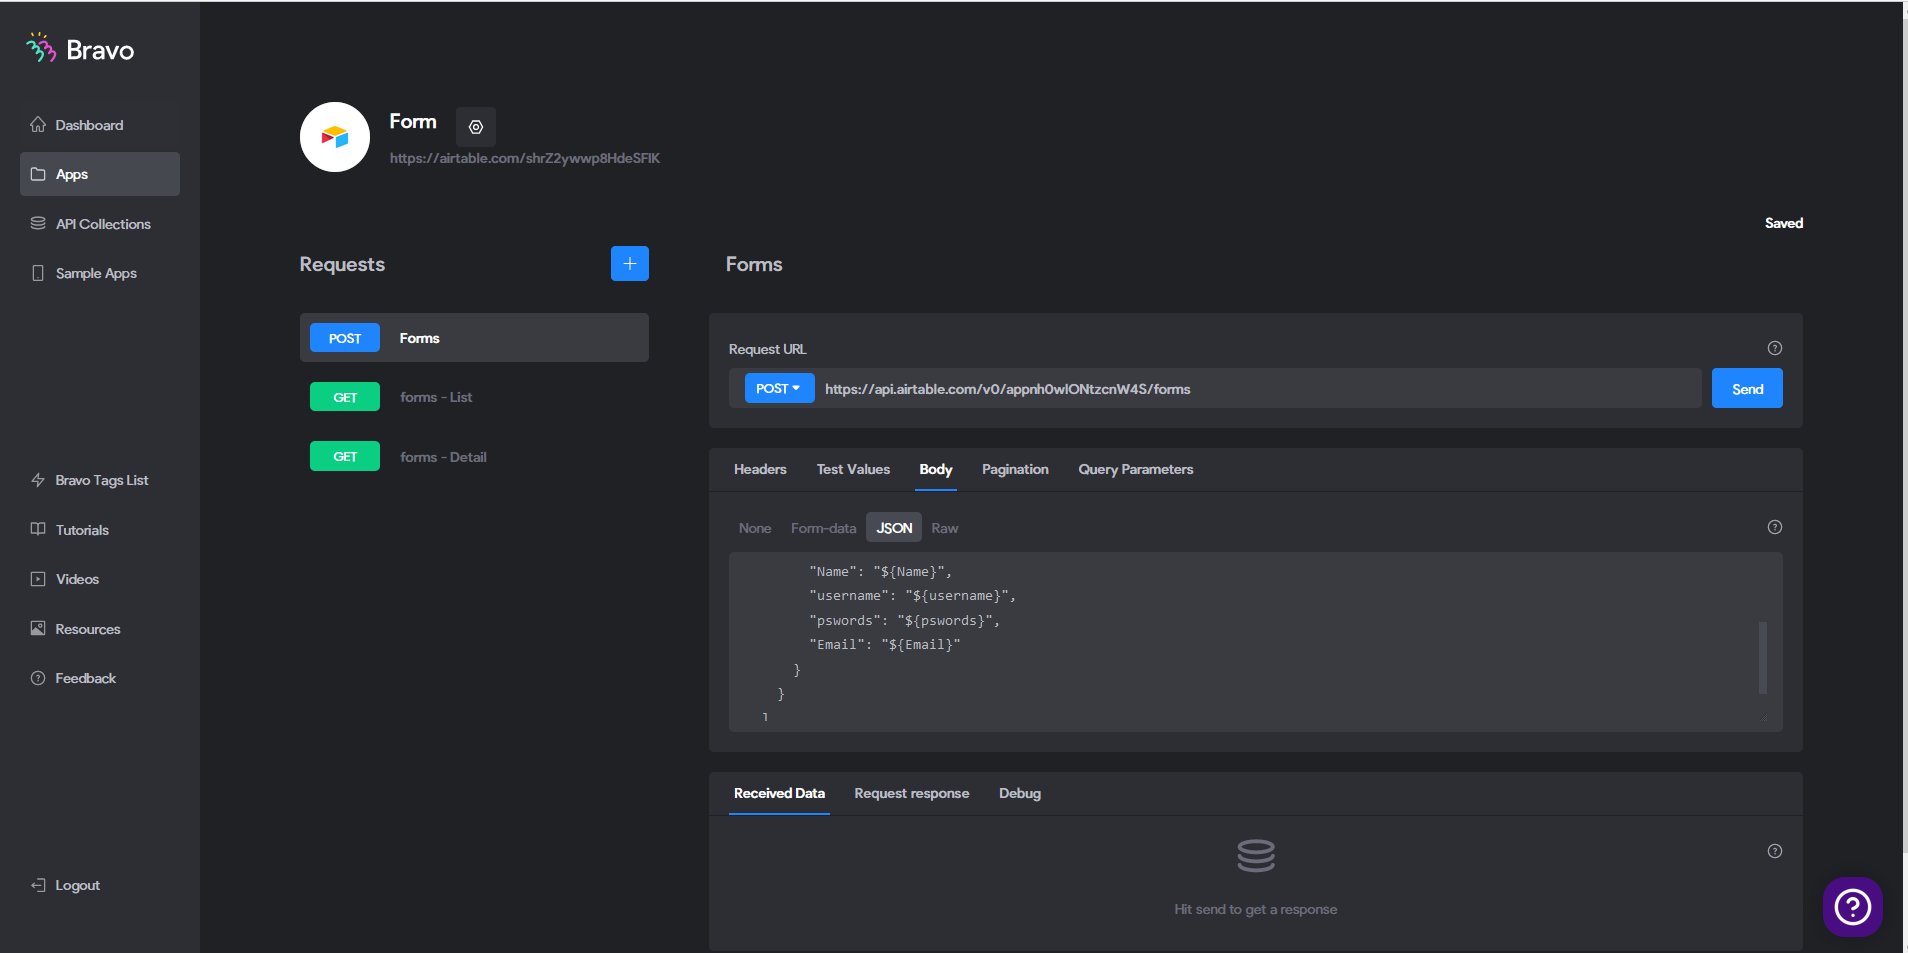Expand the POST method dropdown
Viewport: 1908px width, 953px height.
pos(779,388)
